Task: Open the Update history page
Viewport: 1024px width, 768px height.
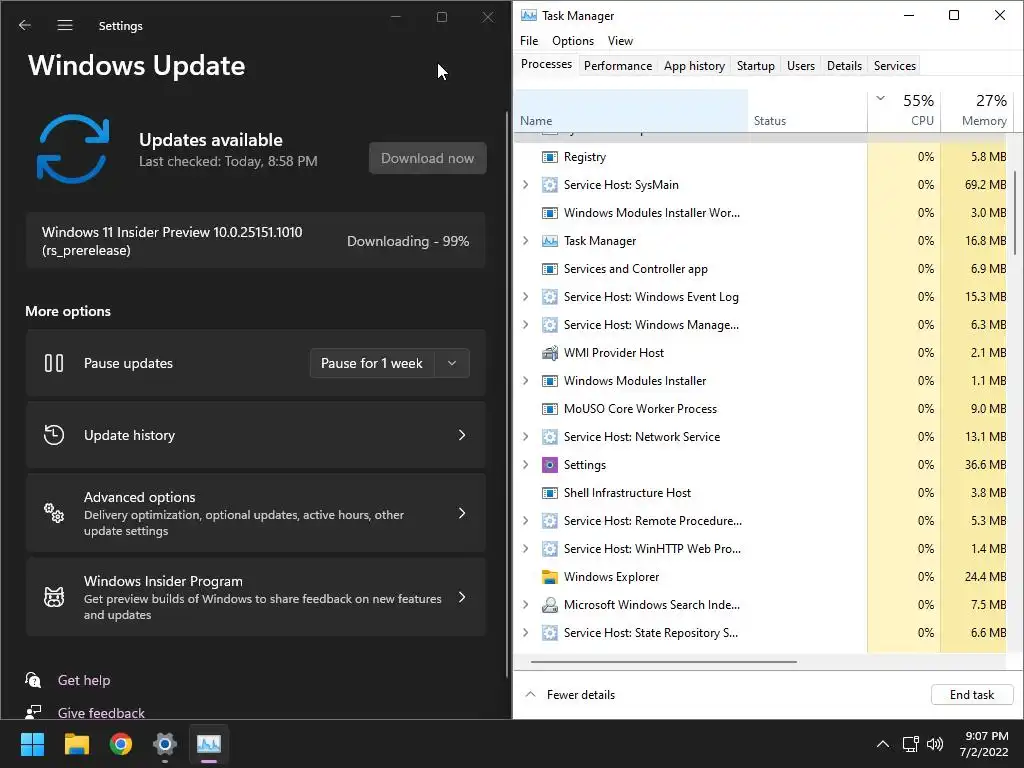Action: tap(255, 435)
